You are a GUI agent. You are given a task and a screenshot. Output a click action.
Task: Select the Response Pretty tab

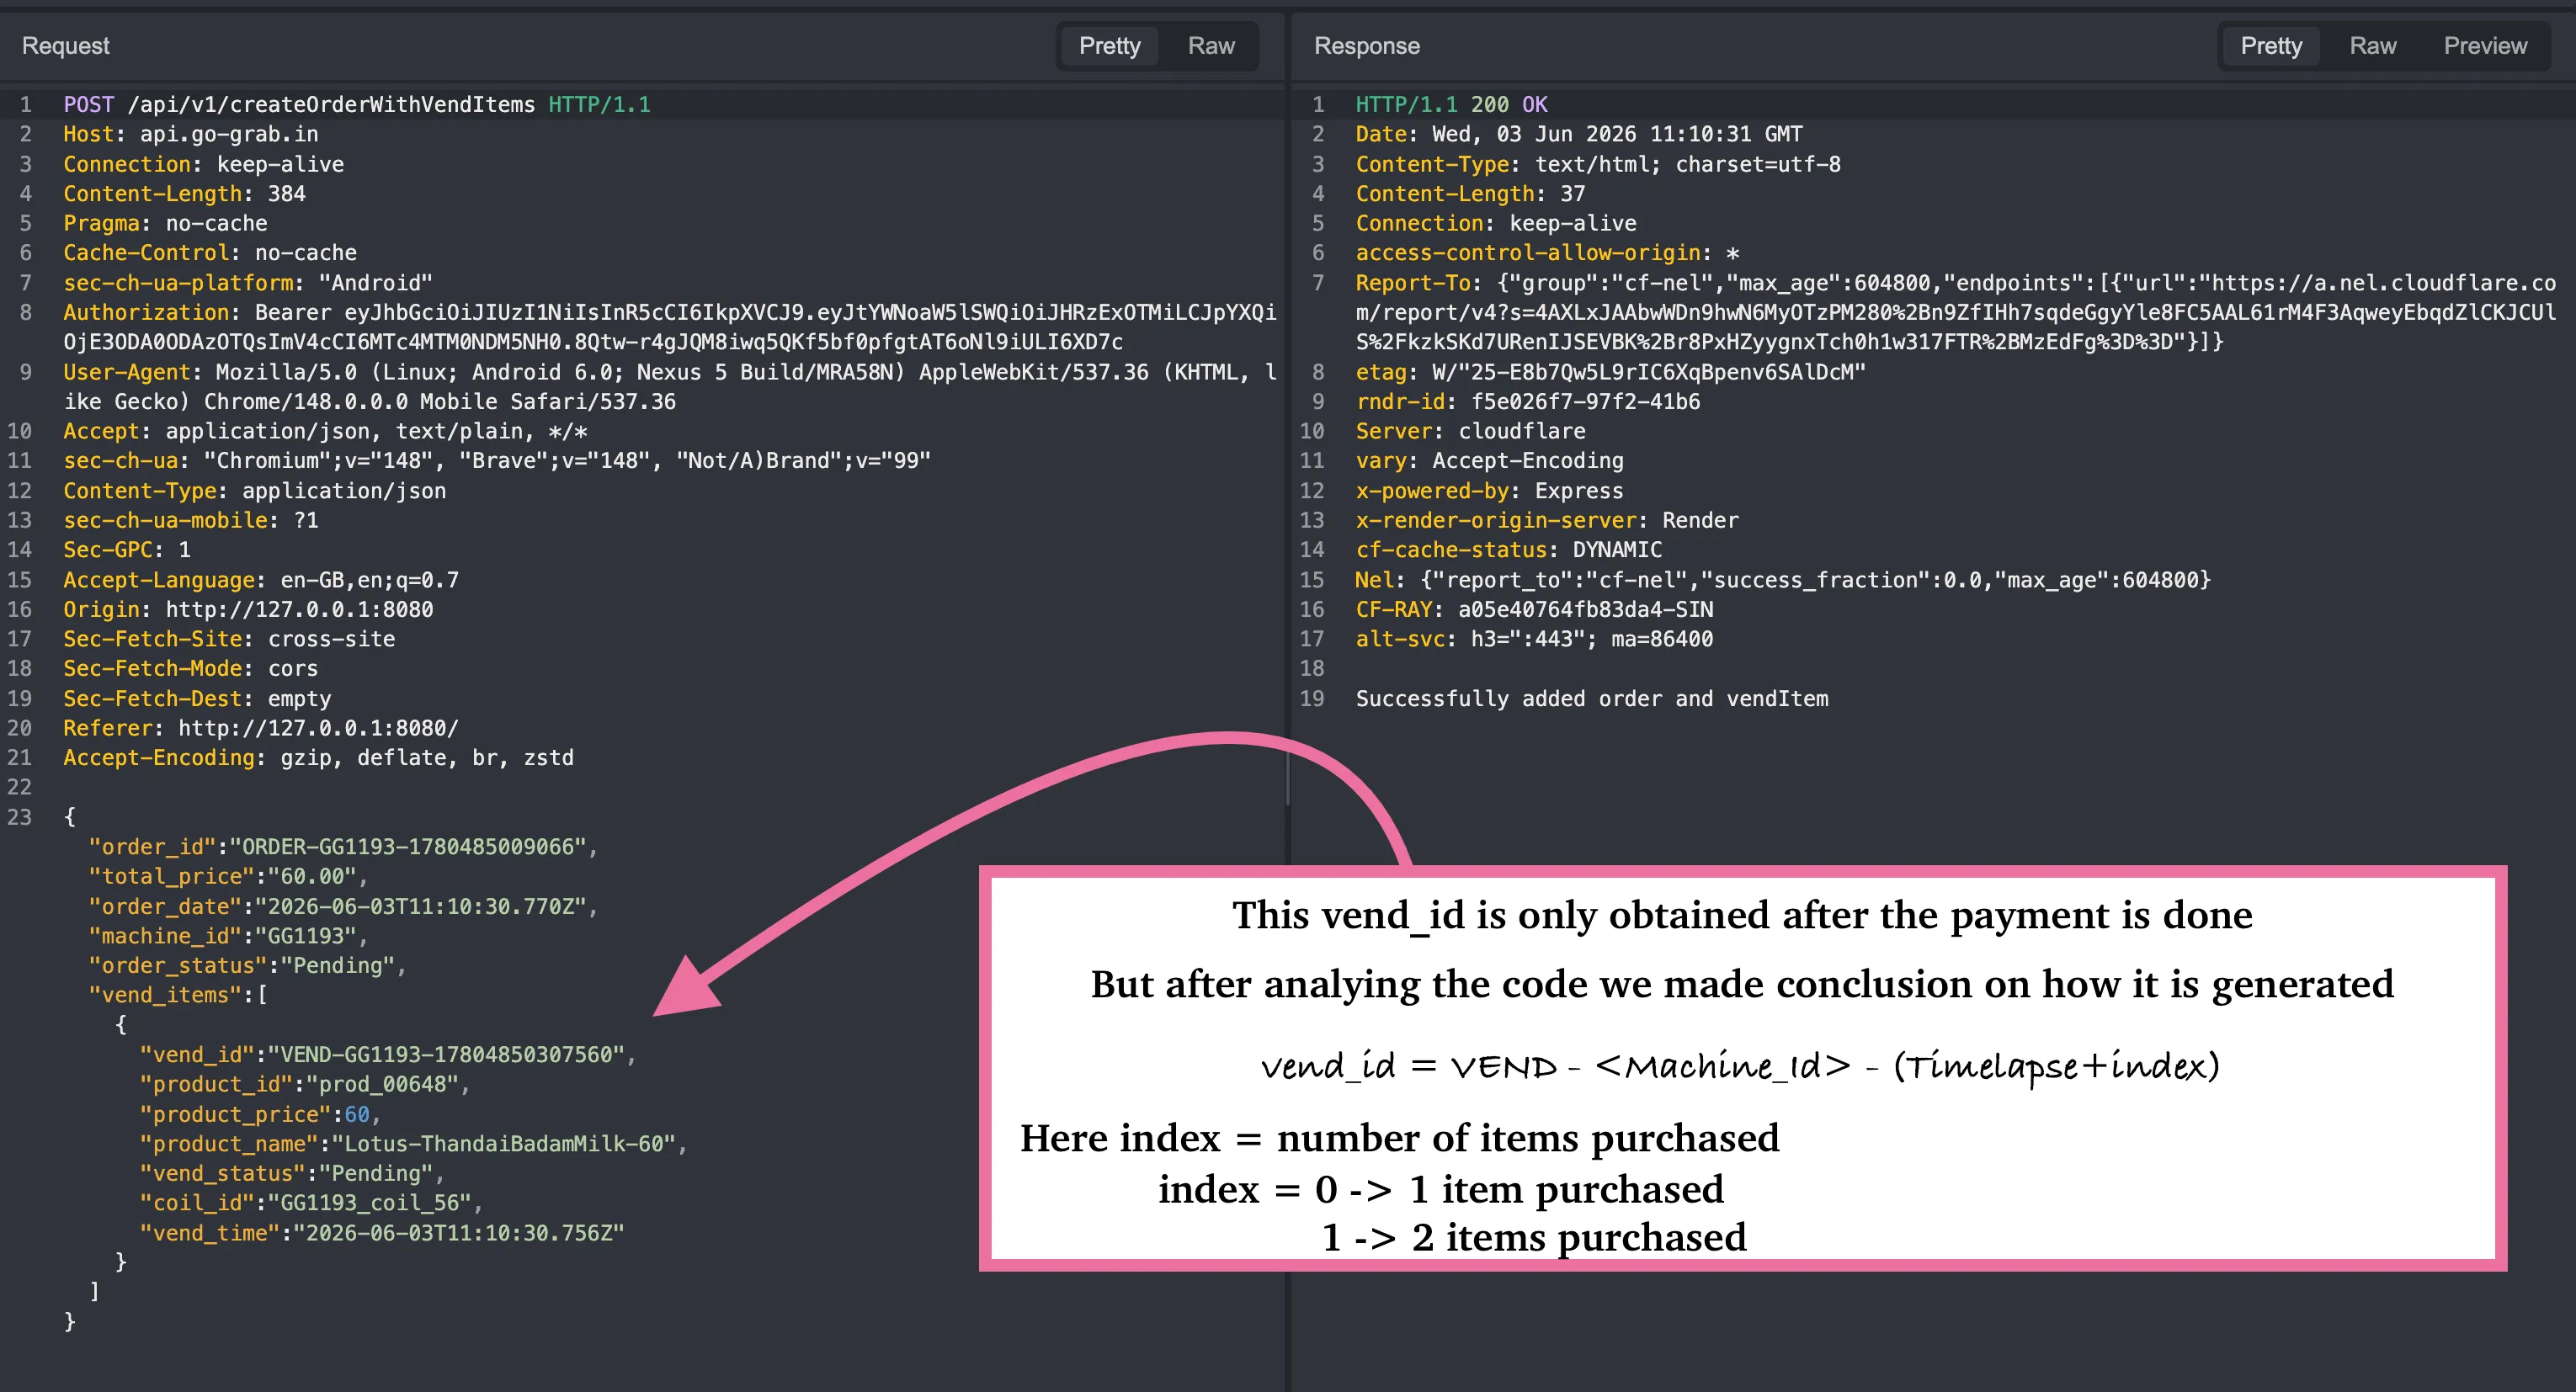[2270, 46]
